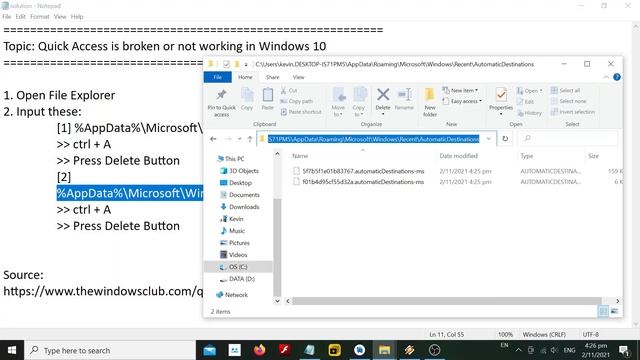Click Select none in ribbon
Screen dimensions: 640x360
tap(568, 101)
